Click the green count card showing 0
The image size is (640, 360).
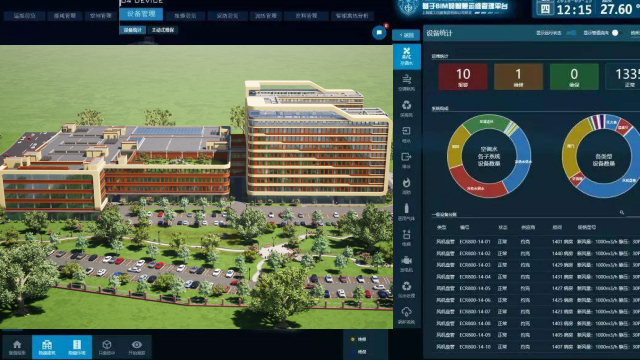[x=574, y=77]
